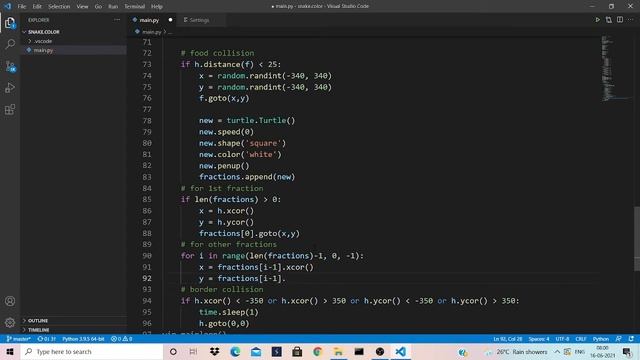Open editor More Actions ellipsis
640x360 pixels.
[x=631, y=20]
